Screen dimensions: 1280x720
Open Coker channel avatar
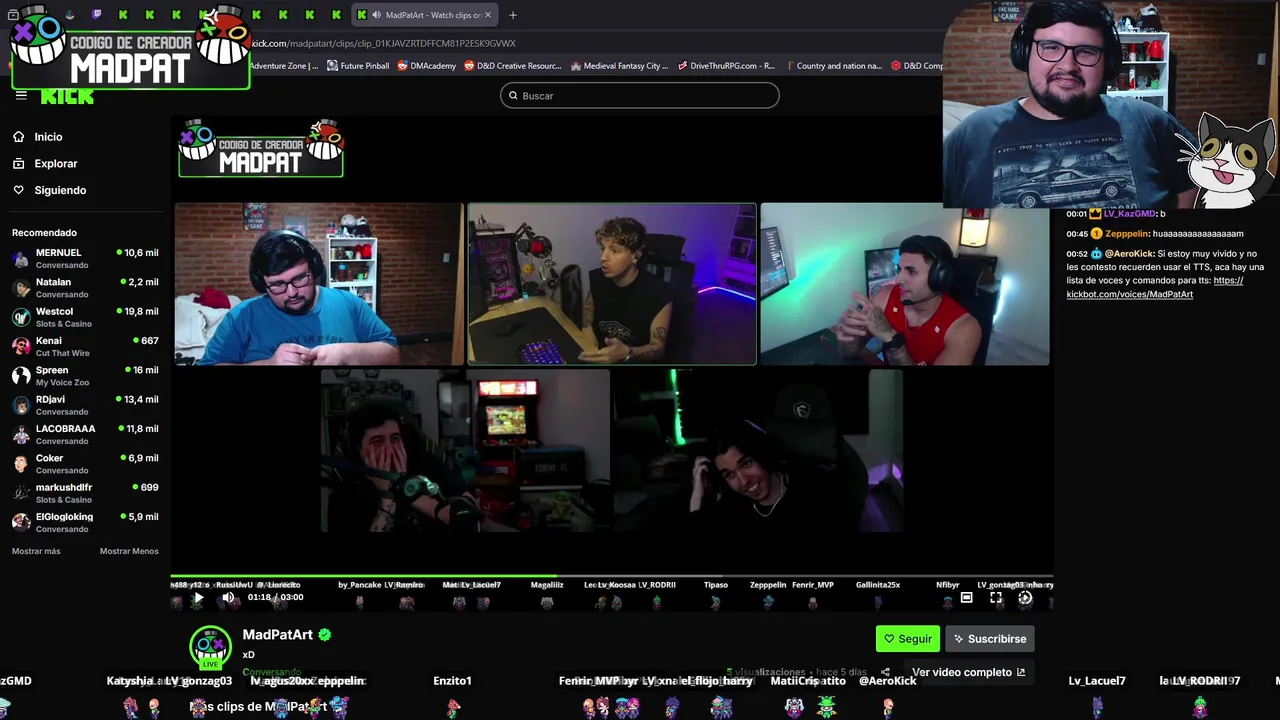[x=21, y=464]
